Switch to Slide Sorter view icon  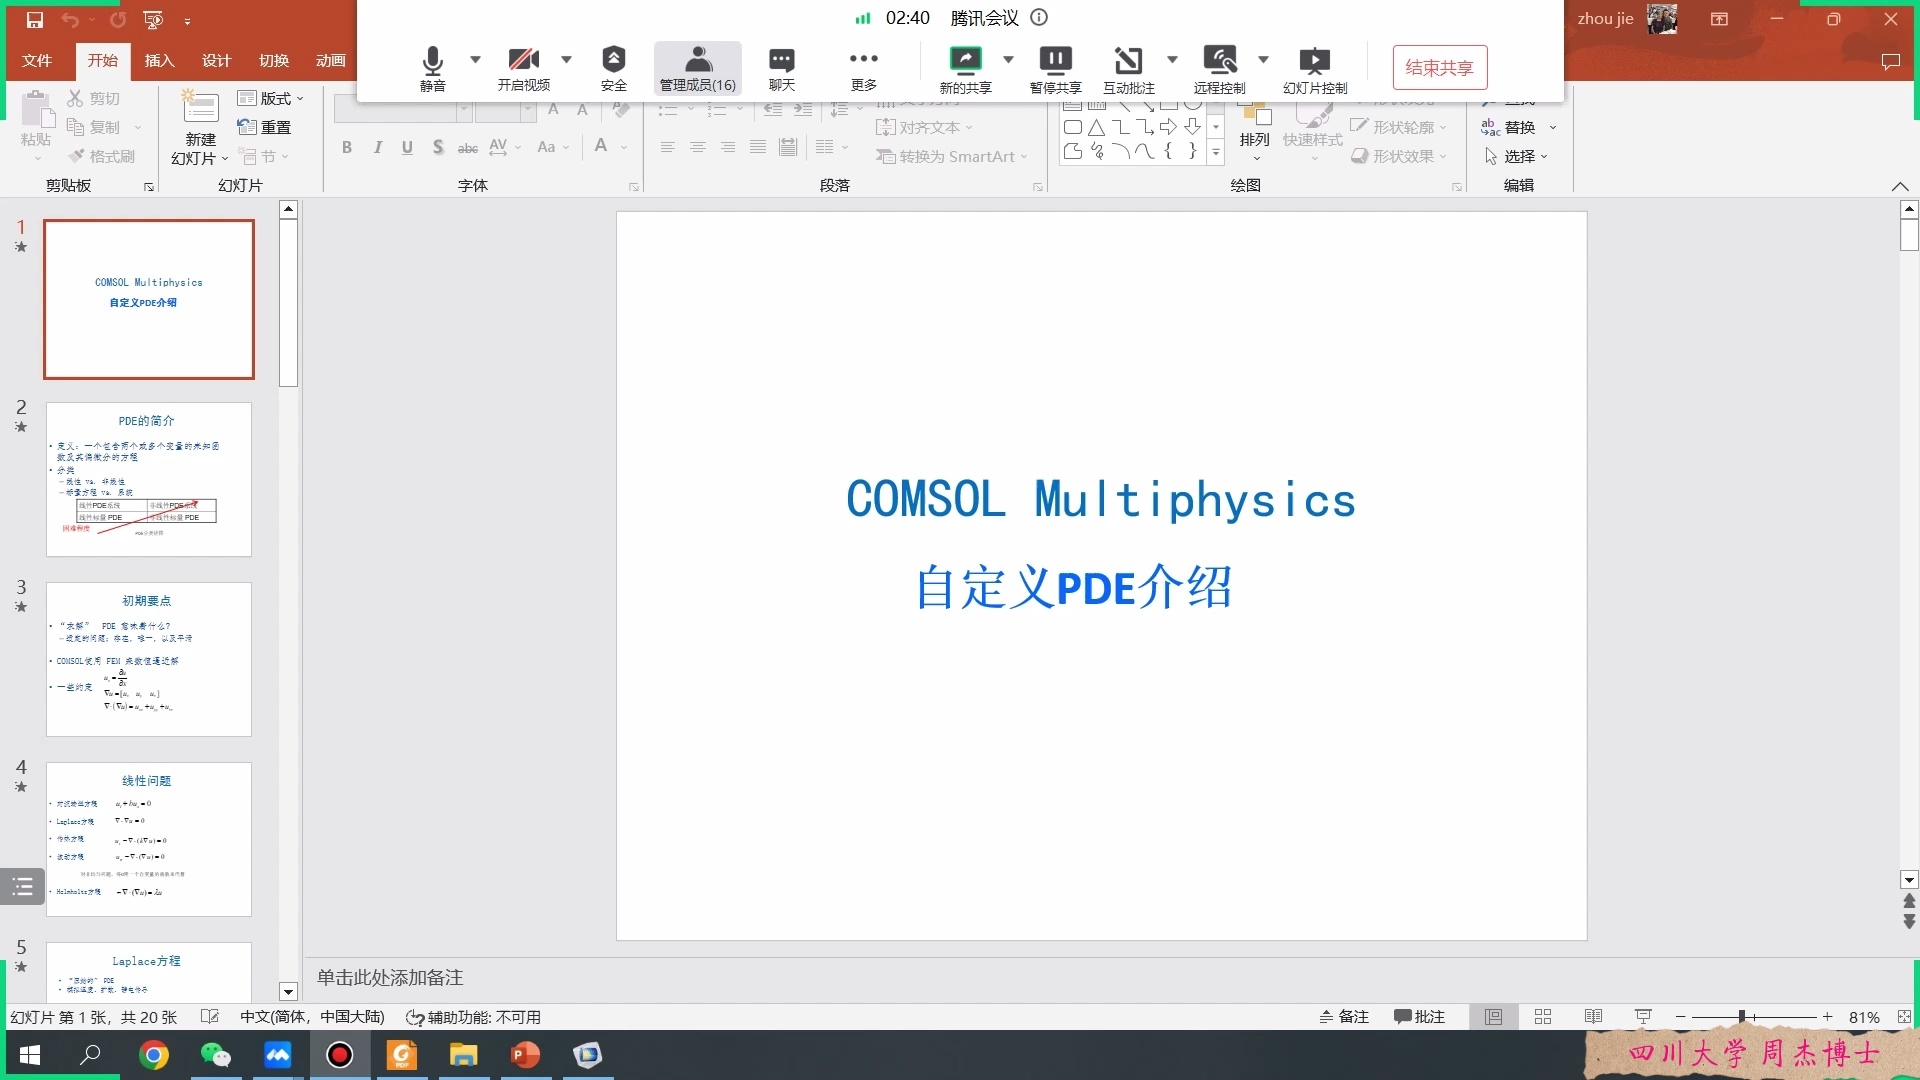tap(1543, 1016)
